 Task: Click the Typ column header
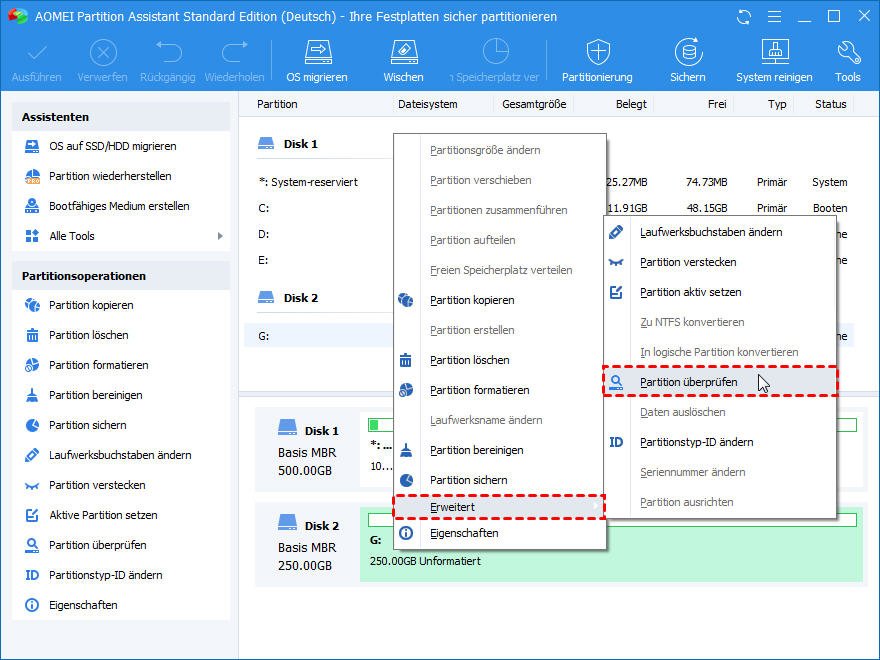click(x=777, y=104)
